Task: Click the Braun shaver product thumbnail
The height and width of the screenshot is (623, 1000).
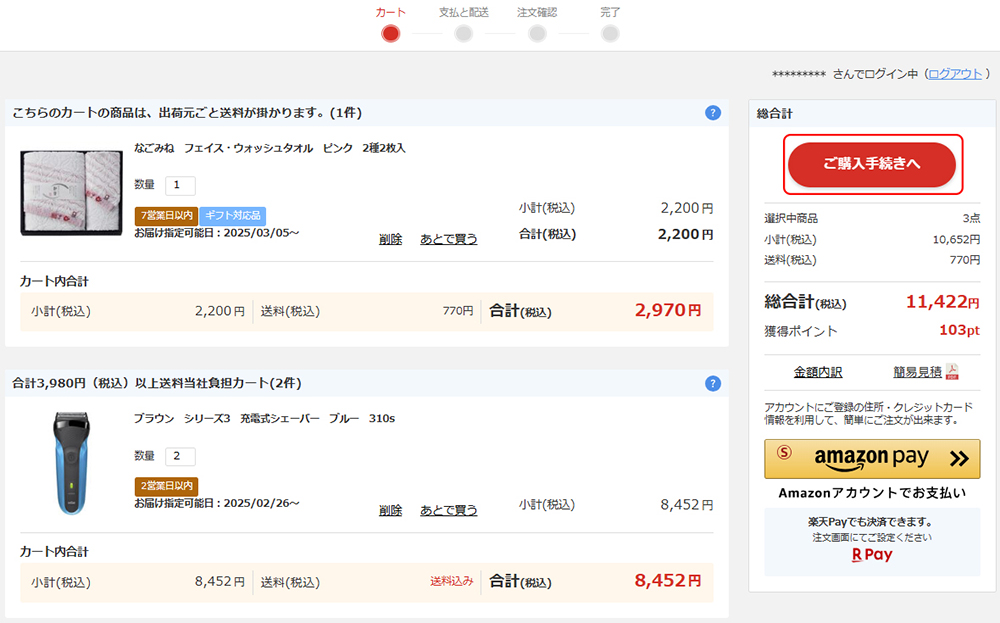Action: (x=71, y=462)
